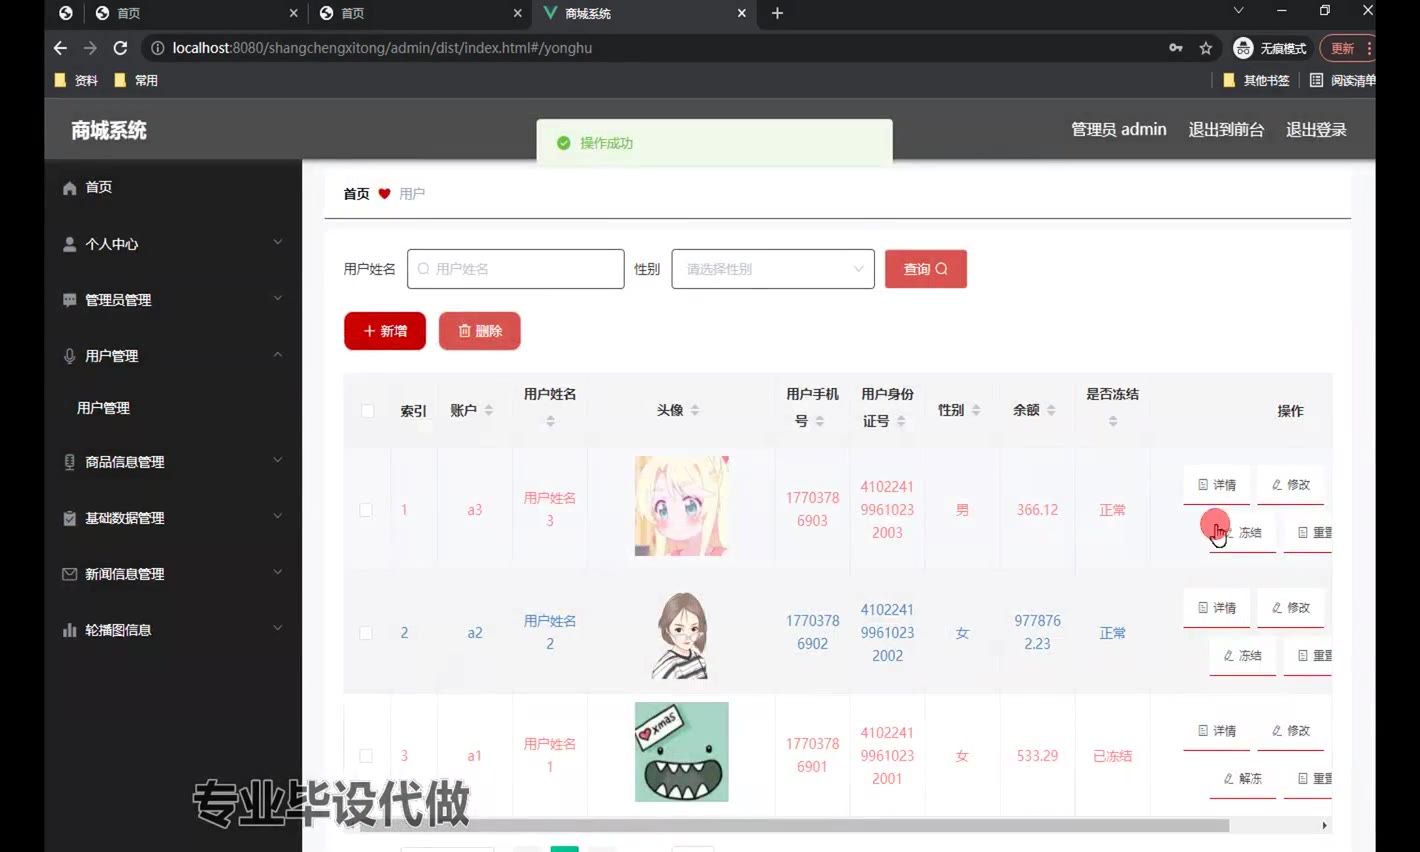
Task: Open a new browser tab with the plus icon
Action: [x=777, y=13]
